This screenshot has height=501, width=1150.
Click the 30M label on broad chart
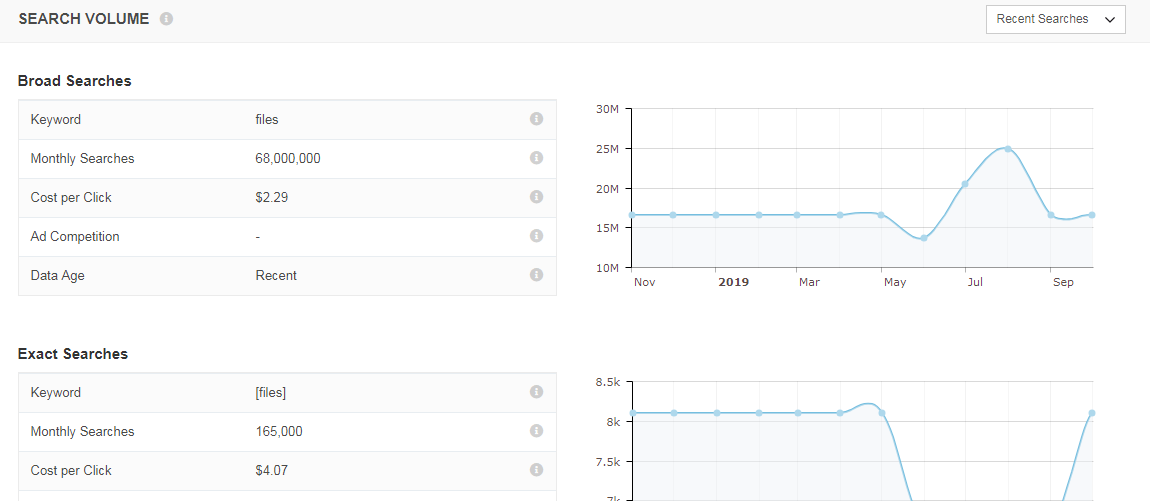(x=607, y=109)
